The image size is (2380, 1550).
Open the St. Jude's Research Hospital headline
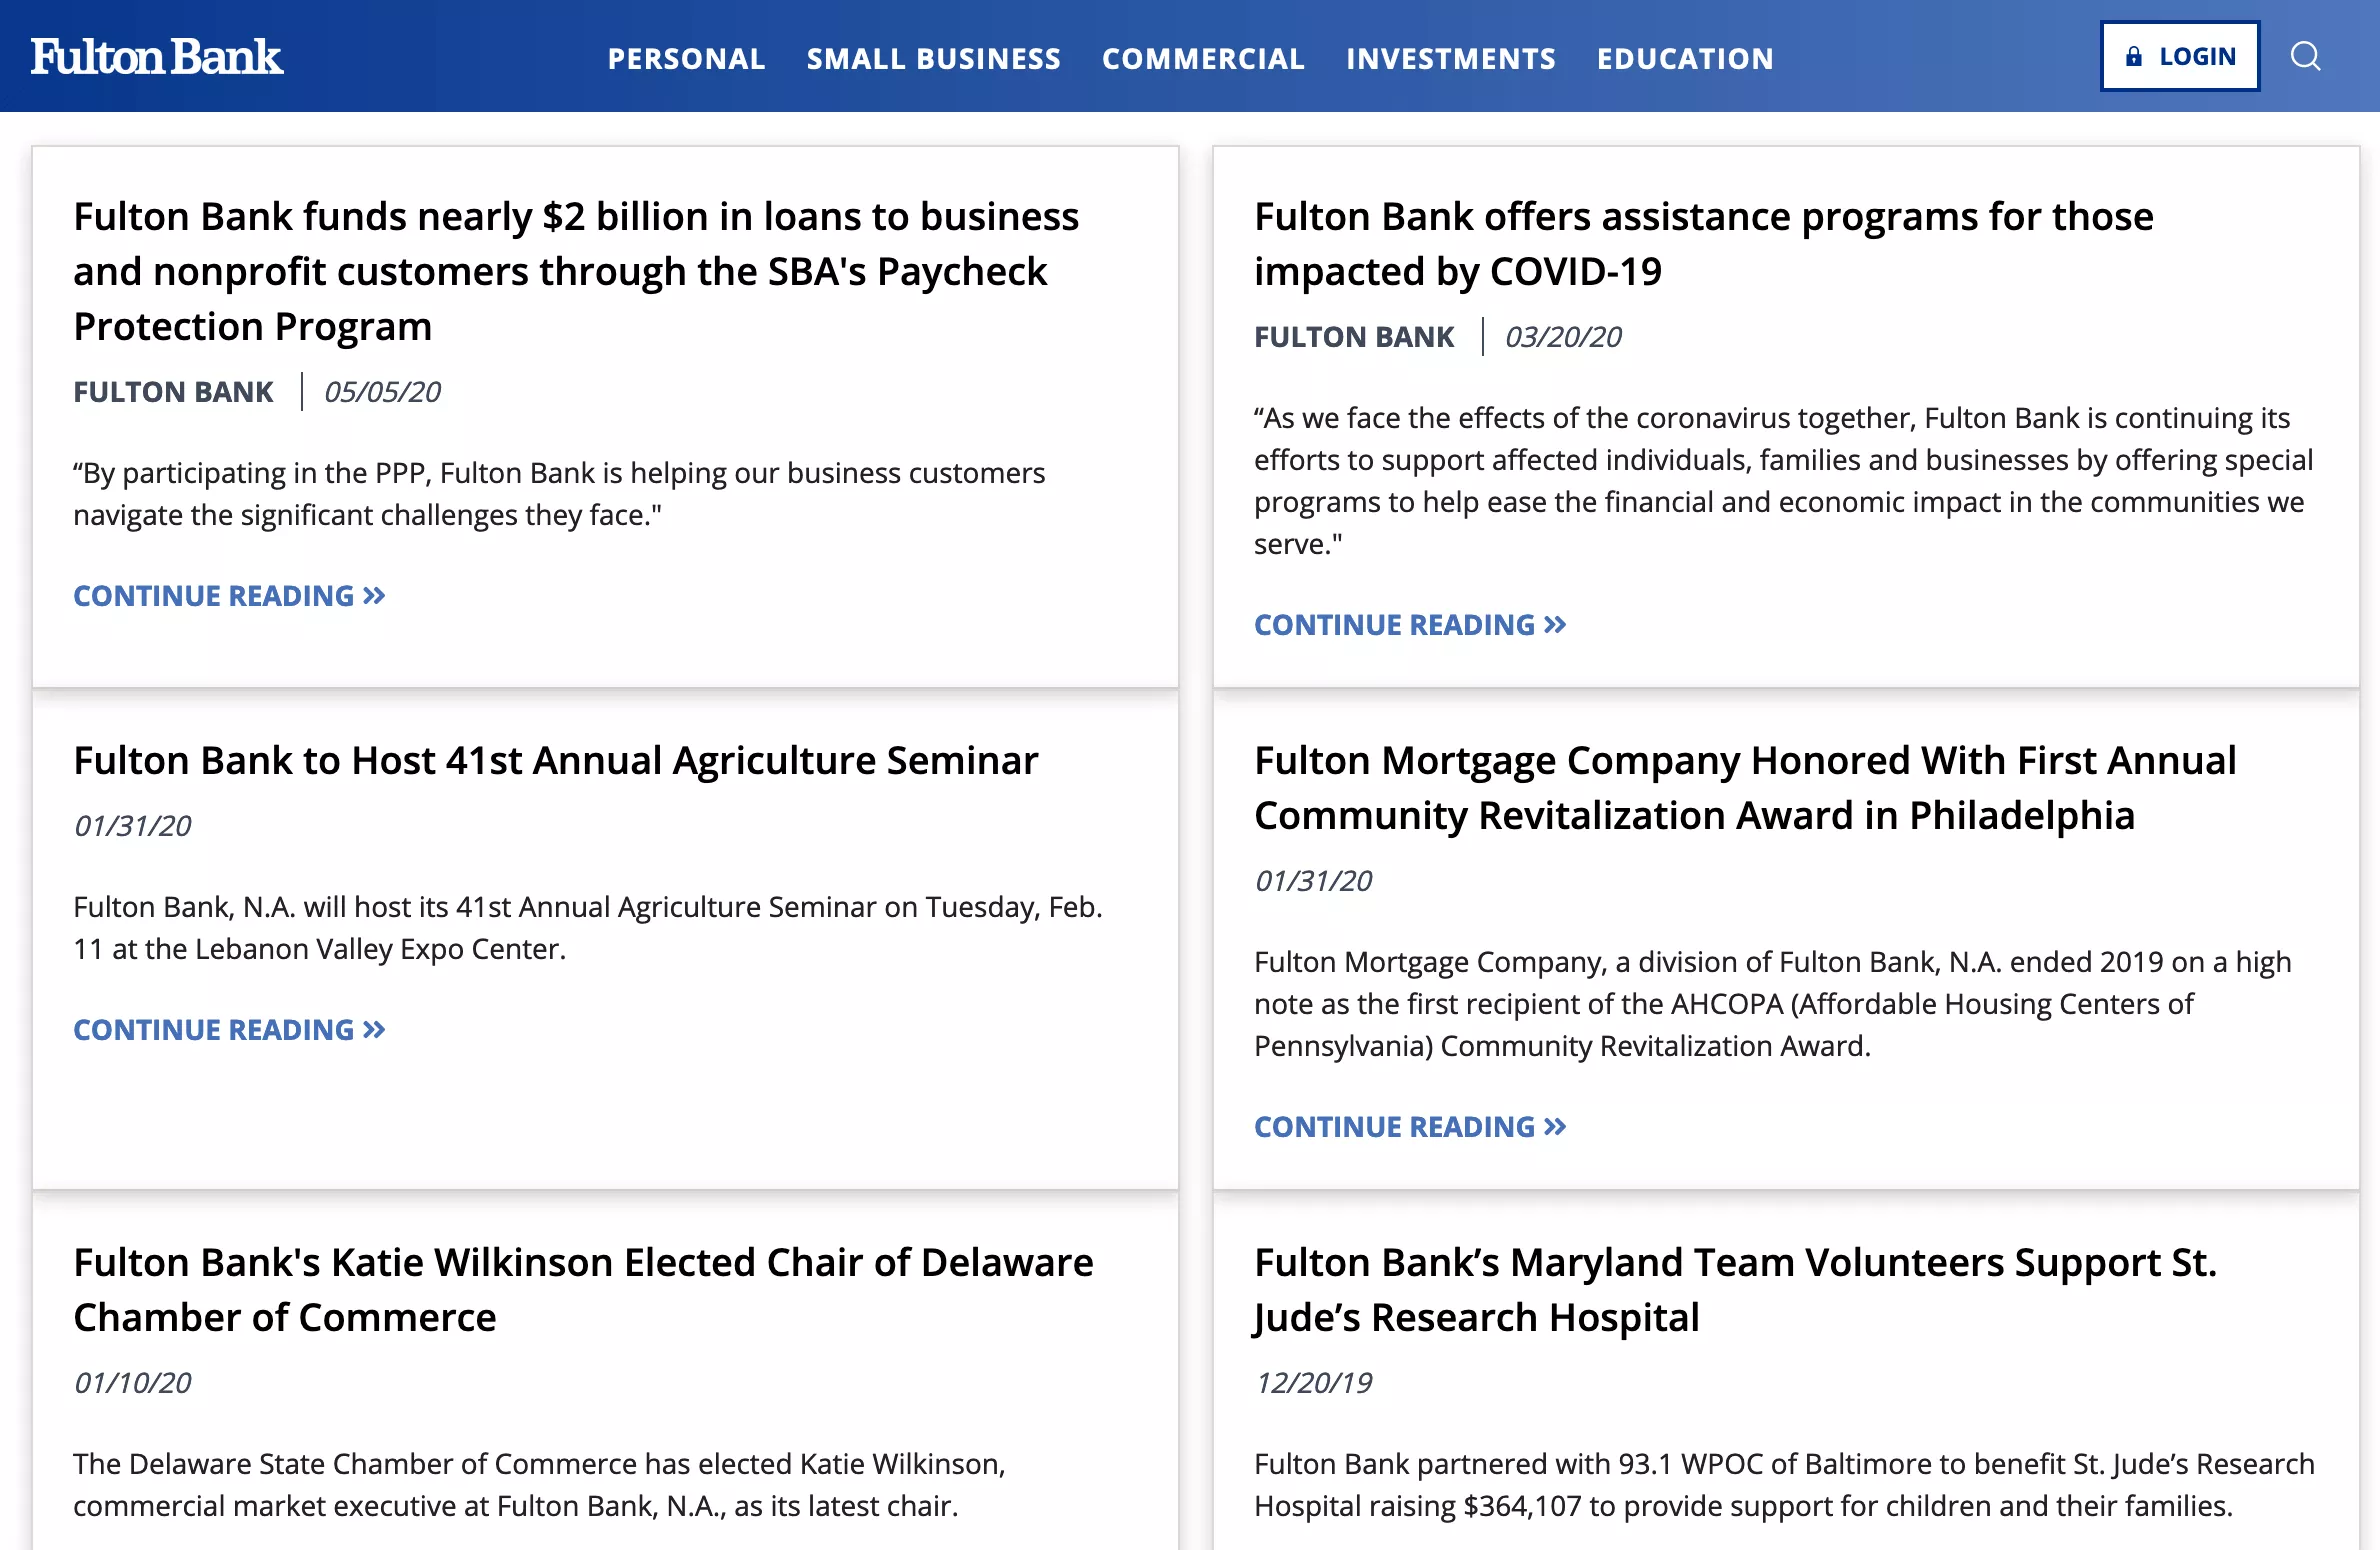(x=1735, y=1290)
